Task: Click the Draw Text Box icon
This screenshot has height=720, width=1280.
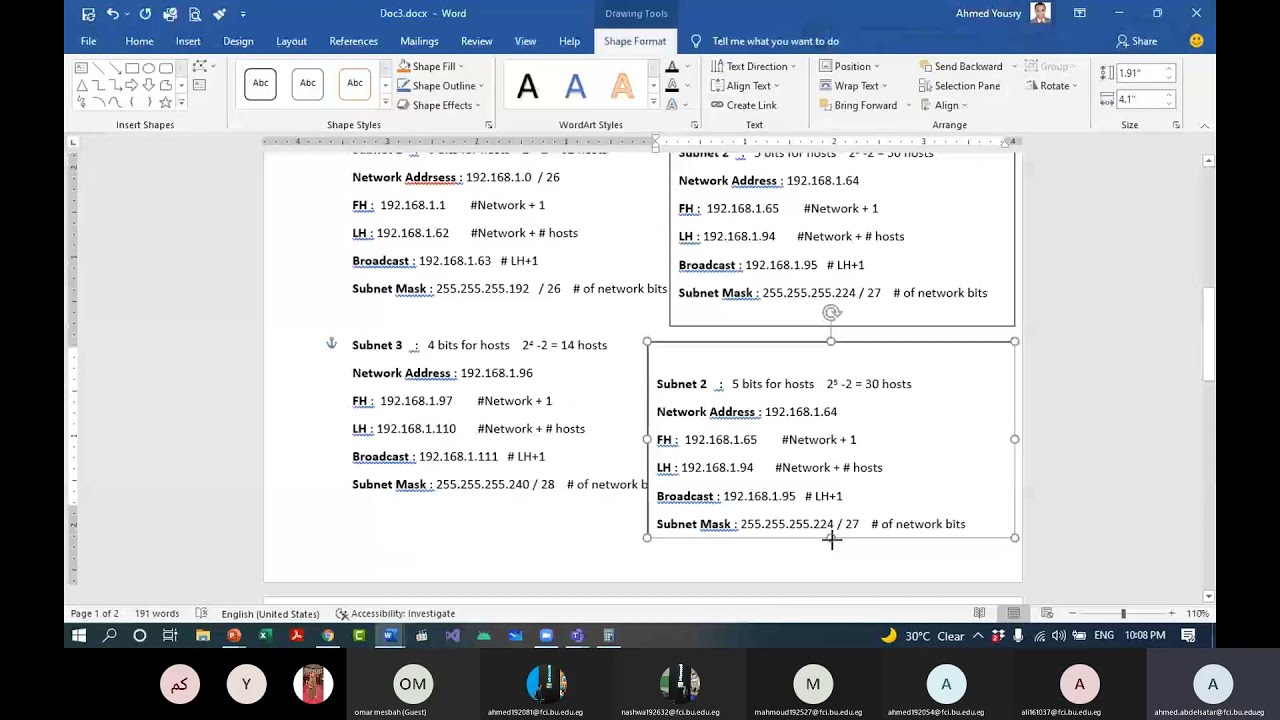Action: tap(199, 85)
